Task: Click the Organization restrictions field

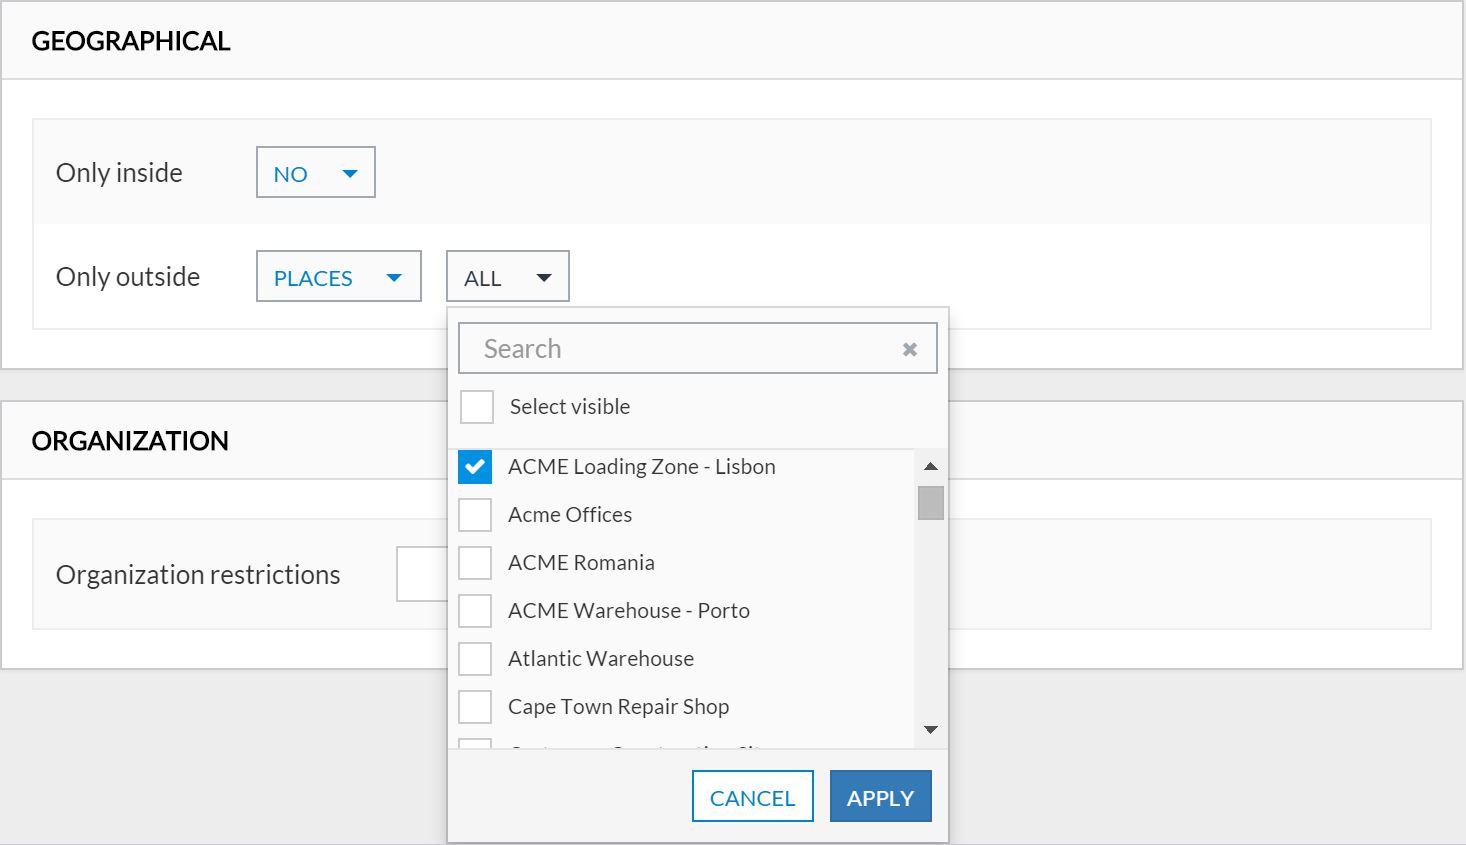Action: point(421,575)
